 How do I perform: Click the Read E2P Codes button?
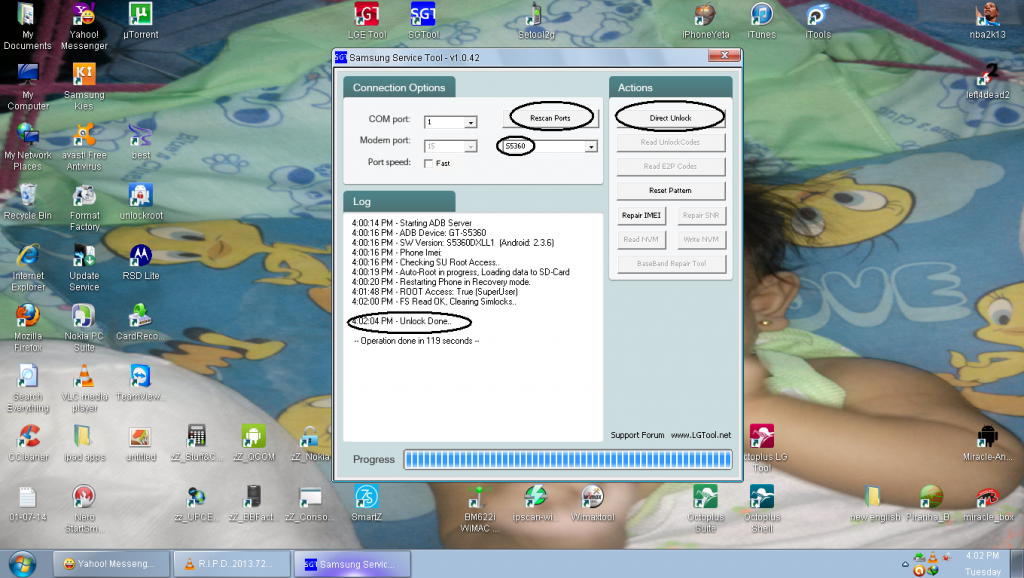click(x=671, y=167)
